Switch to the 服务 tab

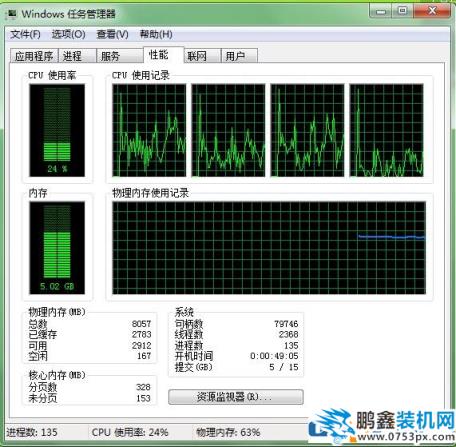coord(120,56)
